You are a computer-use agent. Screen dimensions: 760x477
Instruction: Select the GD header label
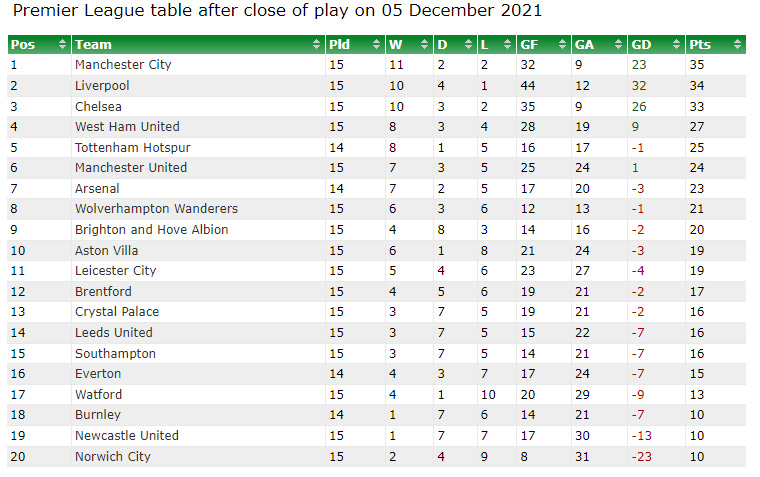(x=641, y=44)
